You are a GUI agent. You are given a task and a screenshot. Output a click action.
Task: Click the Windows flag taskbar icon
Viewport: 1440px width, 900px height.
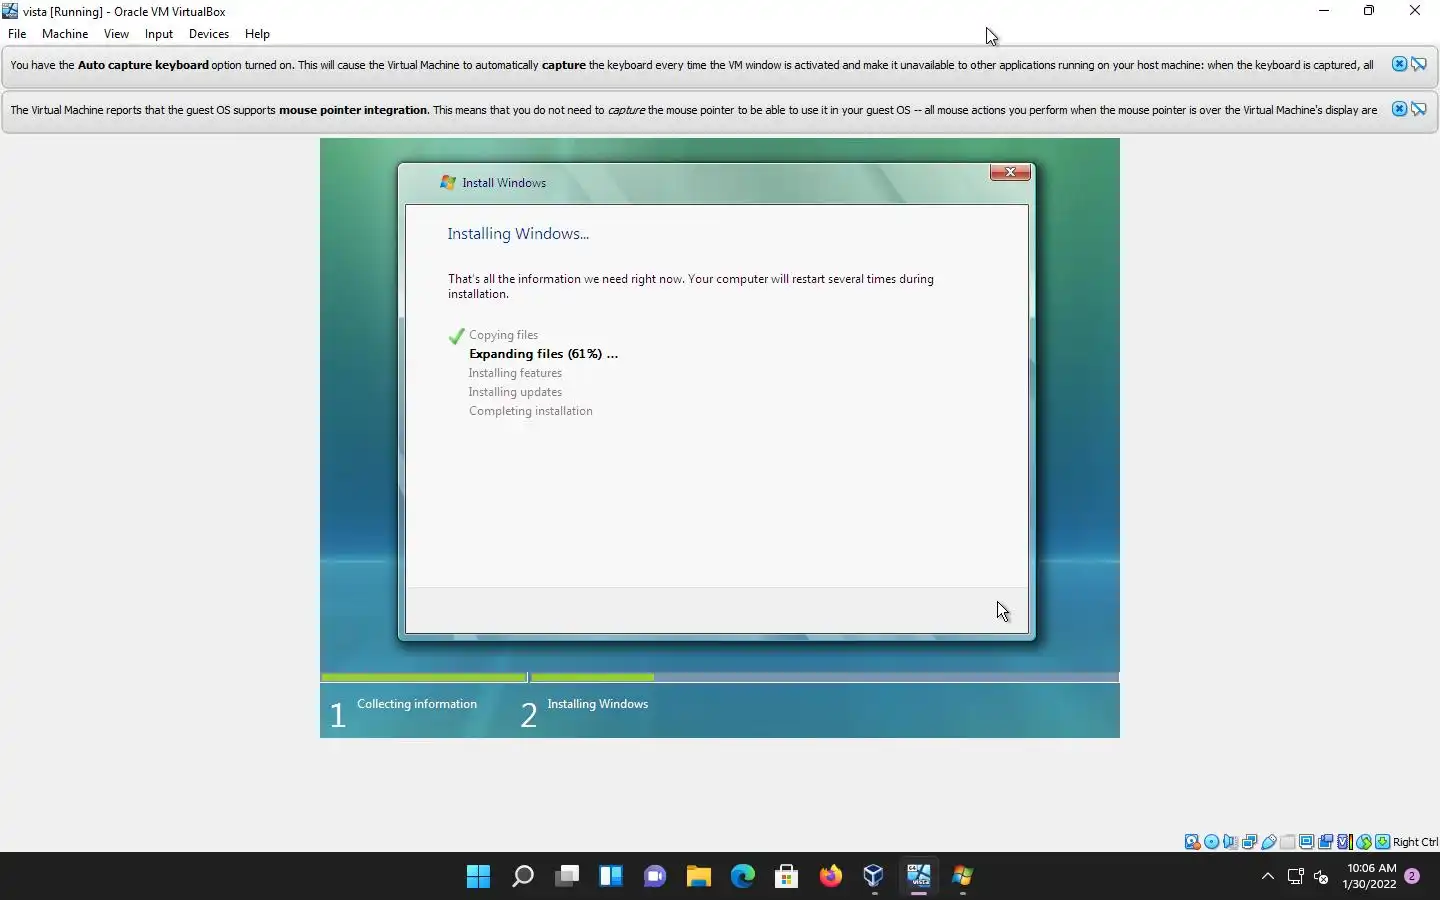962,877
